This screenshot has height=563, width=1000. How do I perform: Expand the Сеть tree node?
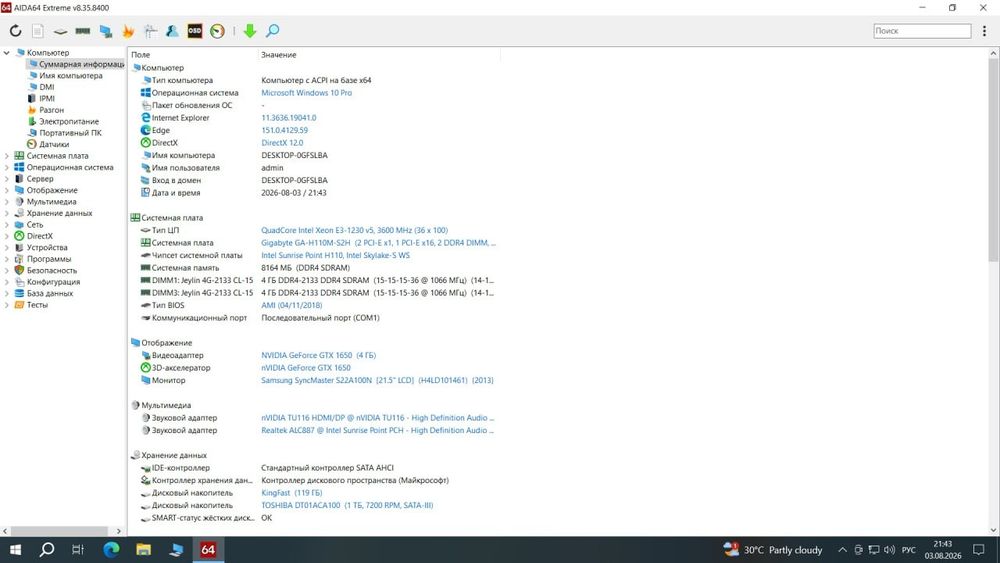coord(6,224)
